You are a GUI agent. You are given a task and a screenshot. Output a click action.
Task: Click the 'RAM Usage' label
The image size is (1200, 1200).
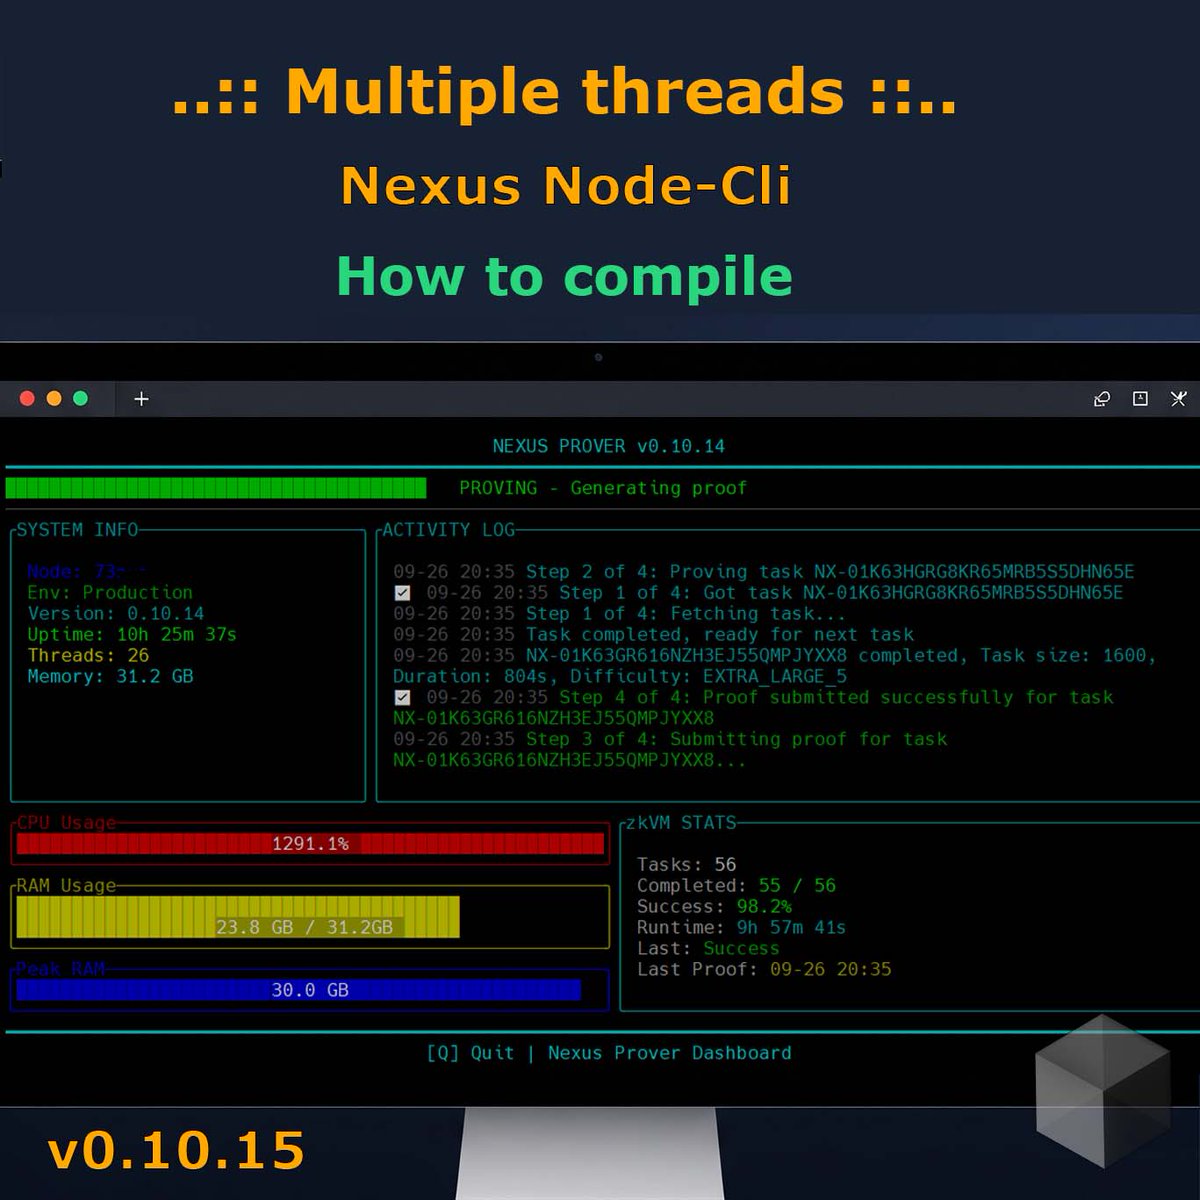click(x=66, y=886)
